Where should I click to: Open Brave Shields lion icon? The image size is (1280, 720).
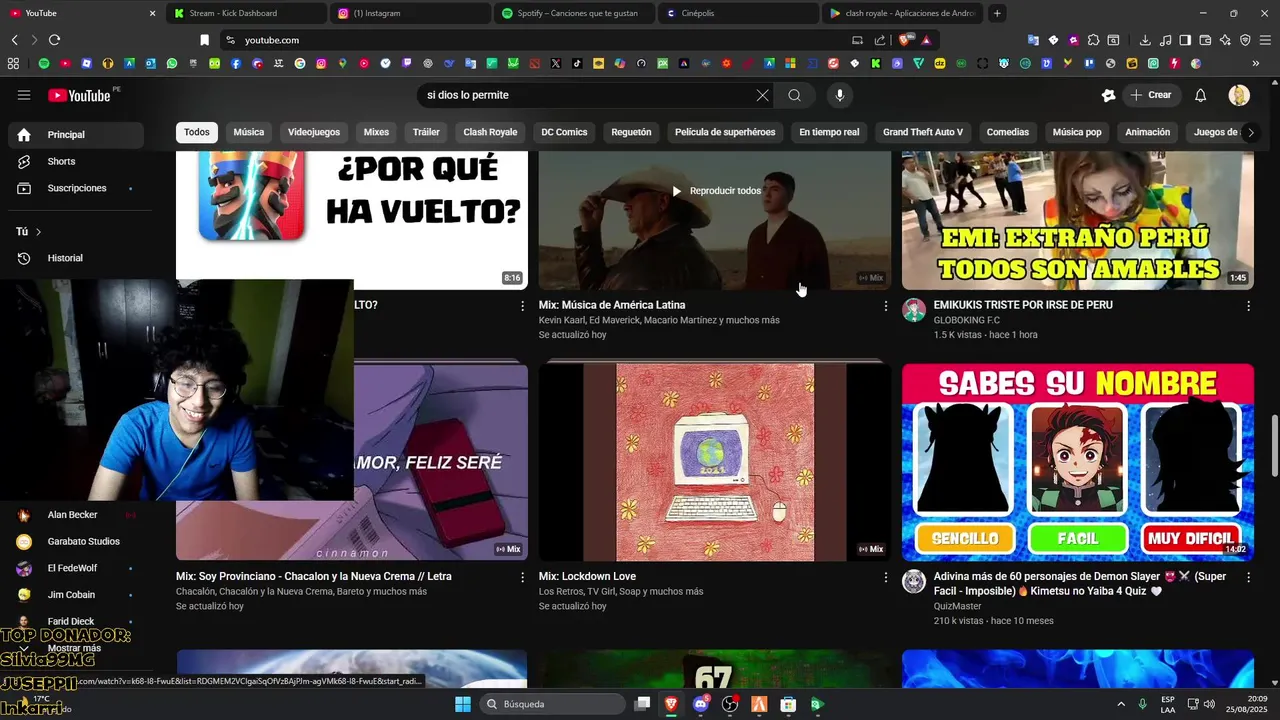click(x=905, y=40)
